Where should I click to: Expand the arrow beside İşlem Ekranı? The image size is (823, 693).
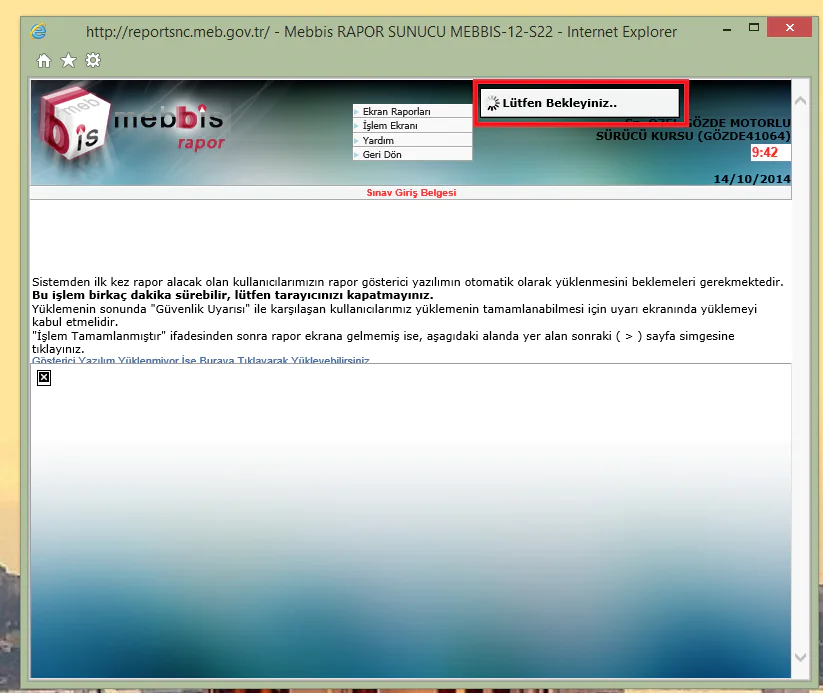(x=357, y=124)
